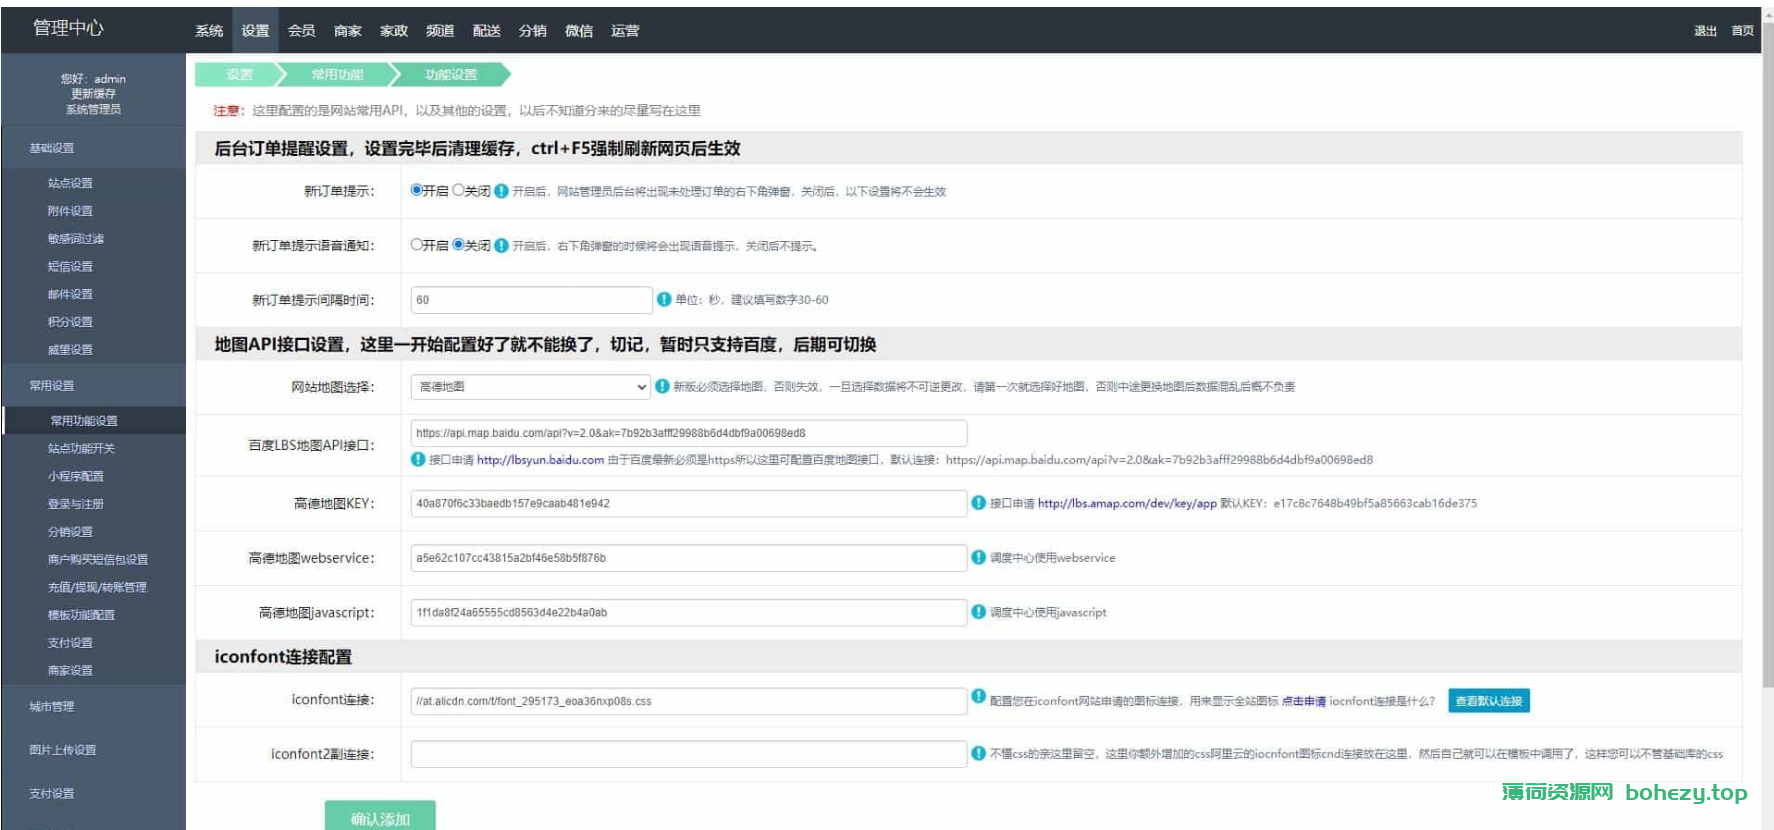Expand 图片上传设置 sidebar section
1774x830 pixels.
[93, 750]
